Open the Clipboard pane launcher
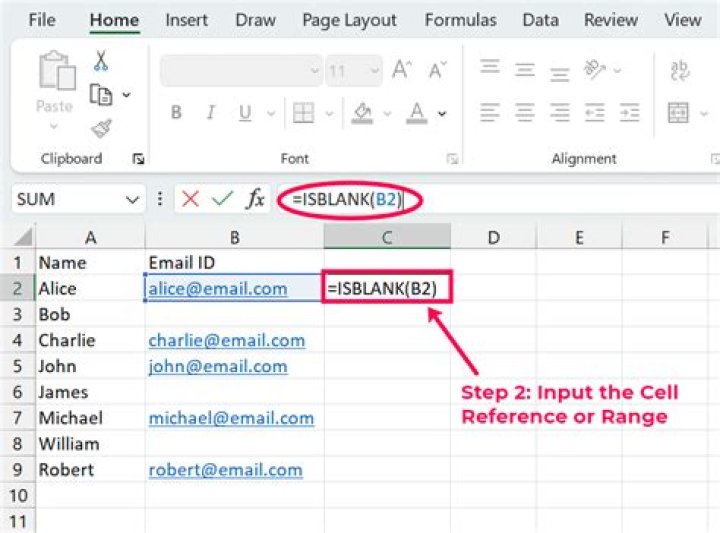Viewport: 720px width, 533px height. click(138, 159)
